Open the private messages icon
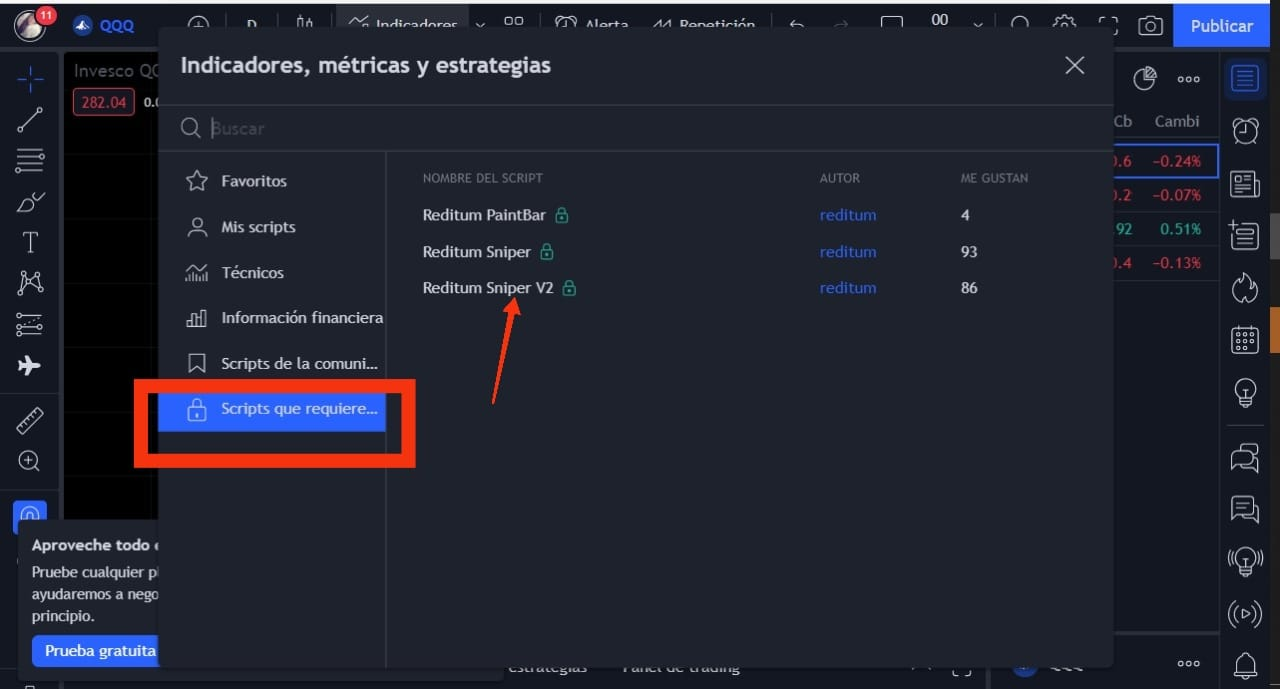This screenshot has width=1280, height=689. pos(1245,509)
